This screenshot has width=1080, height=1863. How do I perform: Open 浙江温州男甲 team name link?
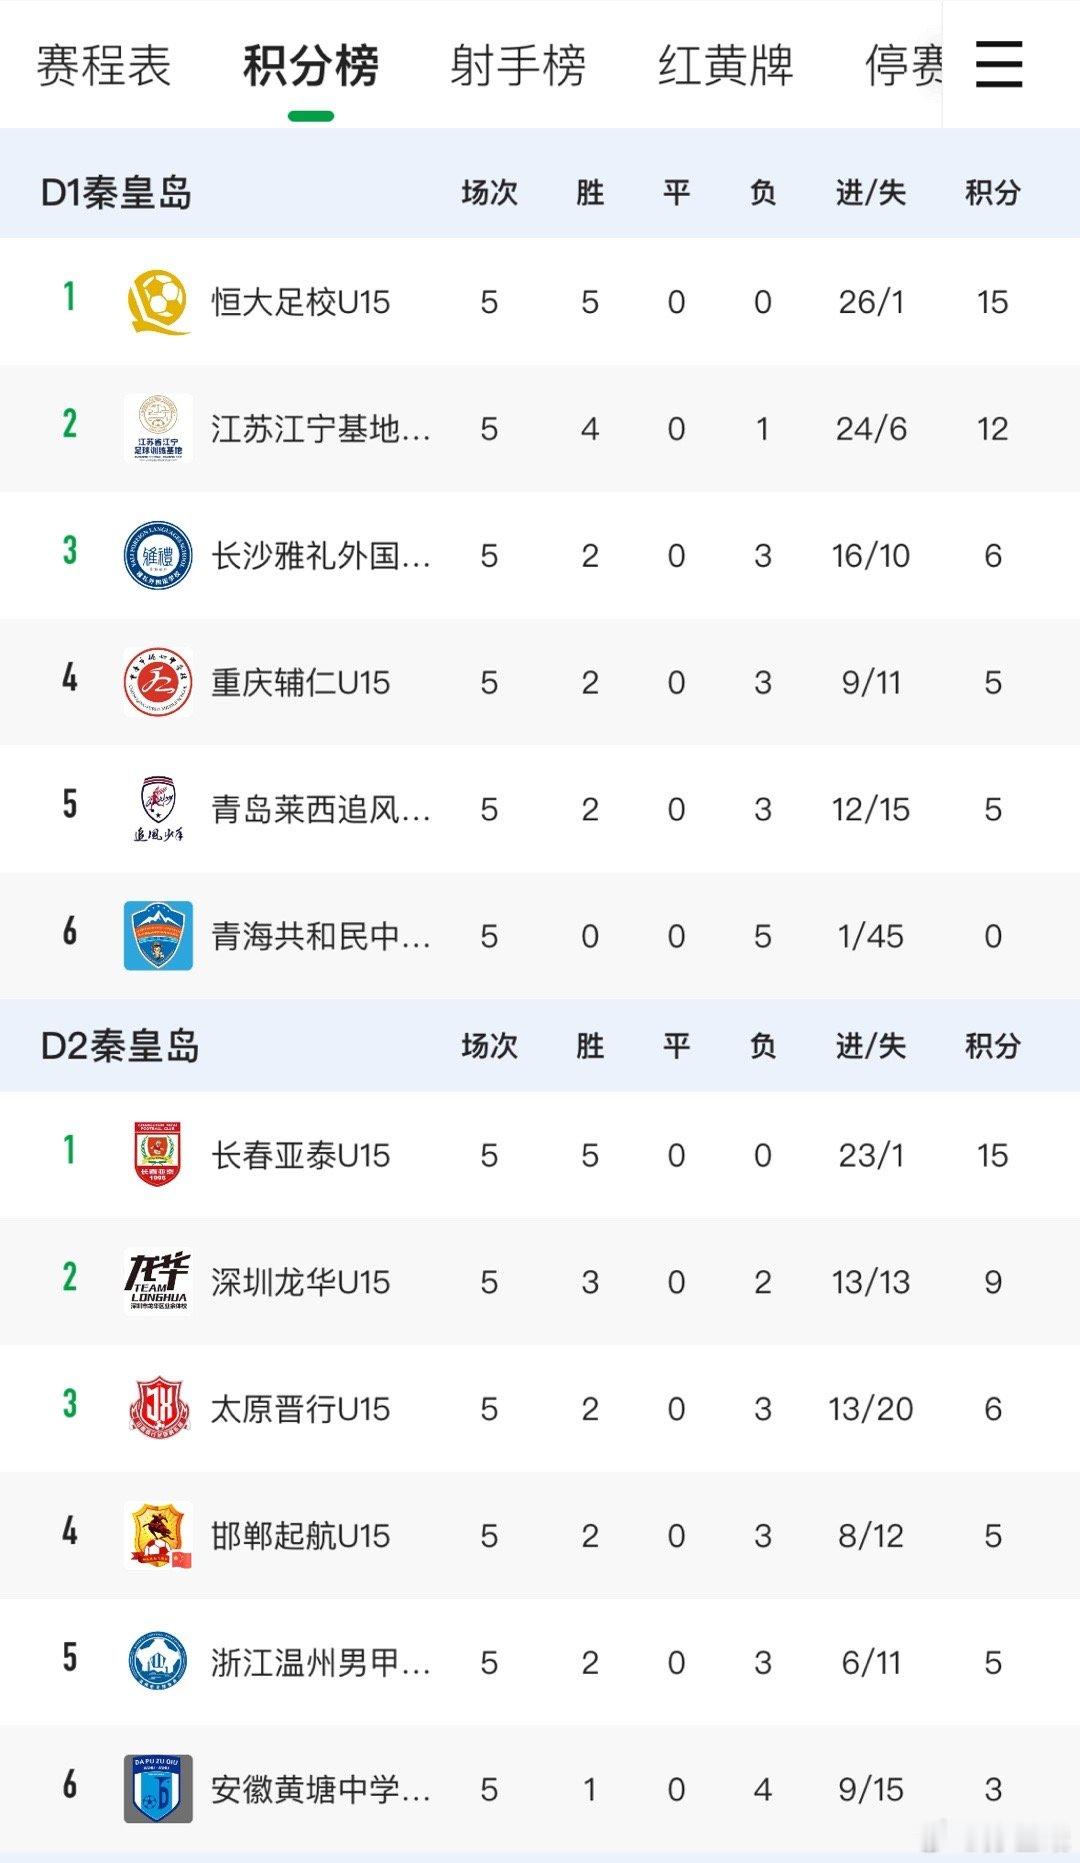[320, 1662]
